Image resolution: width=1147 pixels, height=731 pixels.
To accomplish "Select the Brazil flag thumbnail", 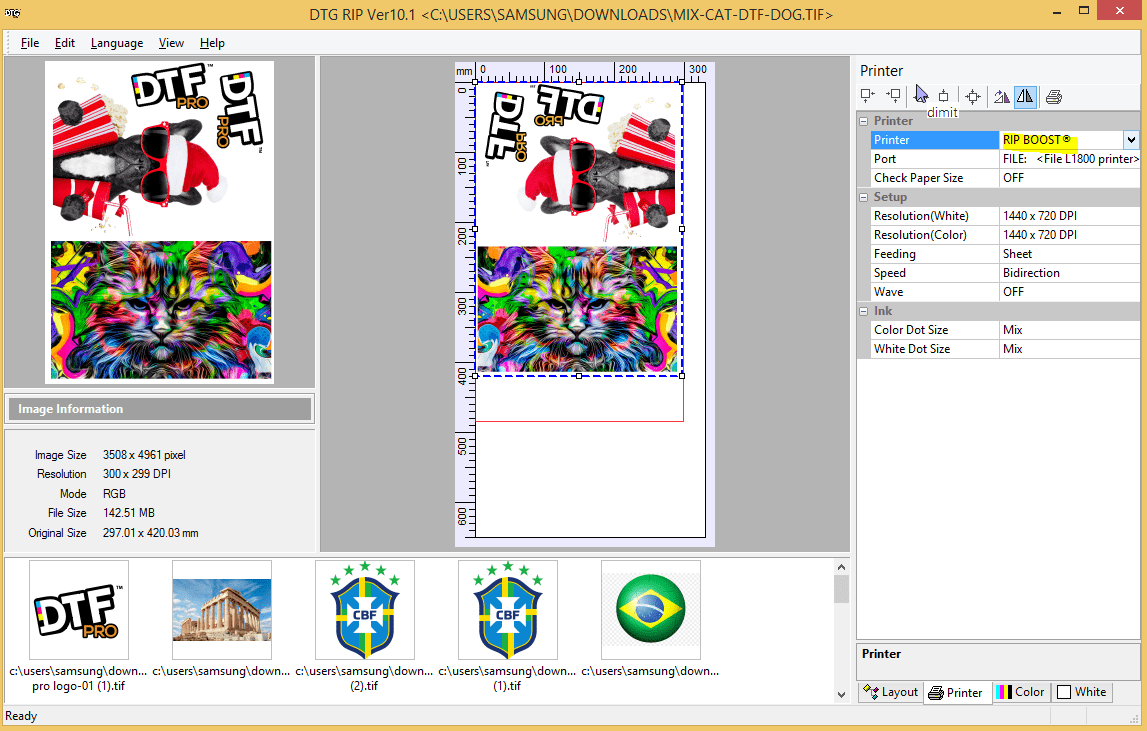I will (650, 610).
